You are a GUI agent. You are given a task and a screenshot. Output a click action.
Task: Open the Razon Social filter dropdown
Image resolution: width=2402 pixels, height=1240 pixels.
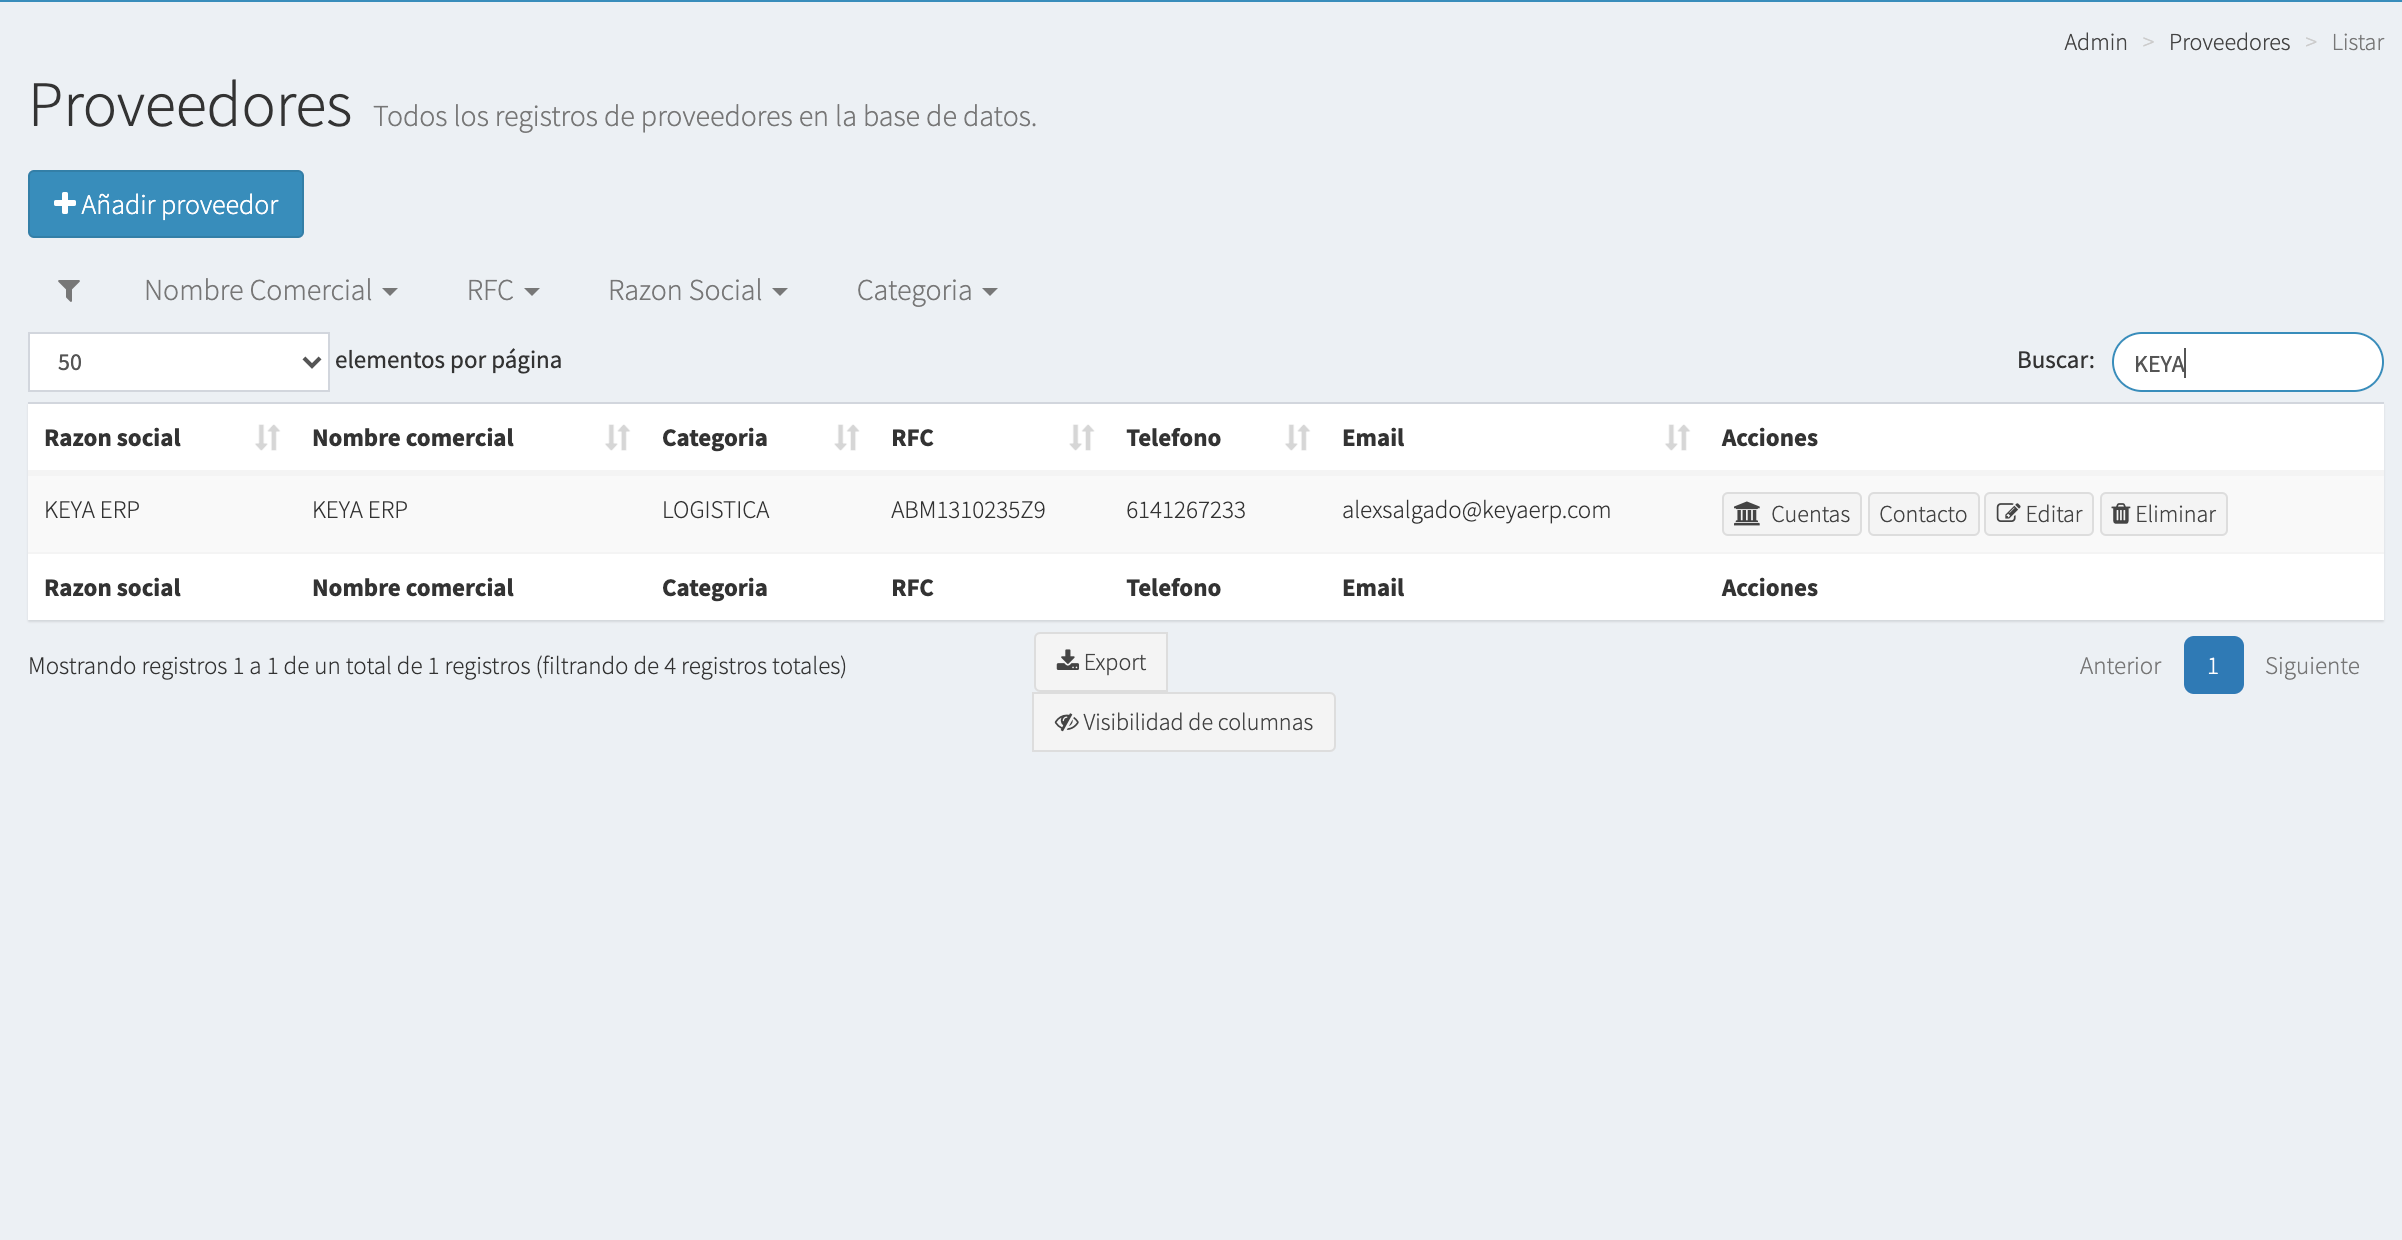click(x=697, y=291)
